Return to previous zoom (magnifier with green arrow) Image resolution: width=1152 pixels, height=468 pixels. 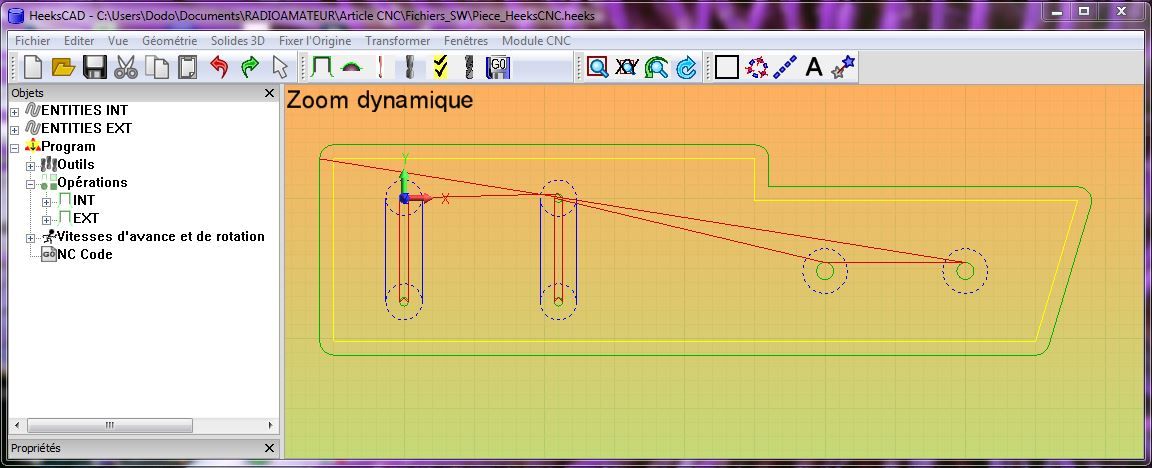pyautogui.click(x=656, y=68)
